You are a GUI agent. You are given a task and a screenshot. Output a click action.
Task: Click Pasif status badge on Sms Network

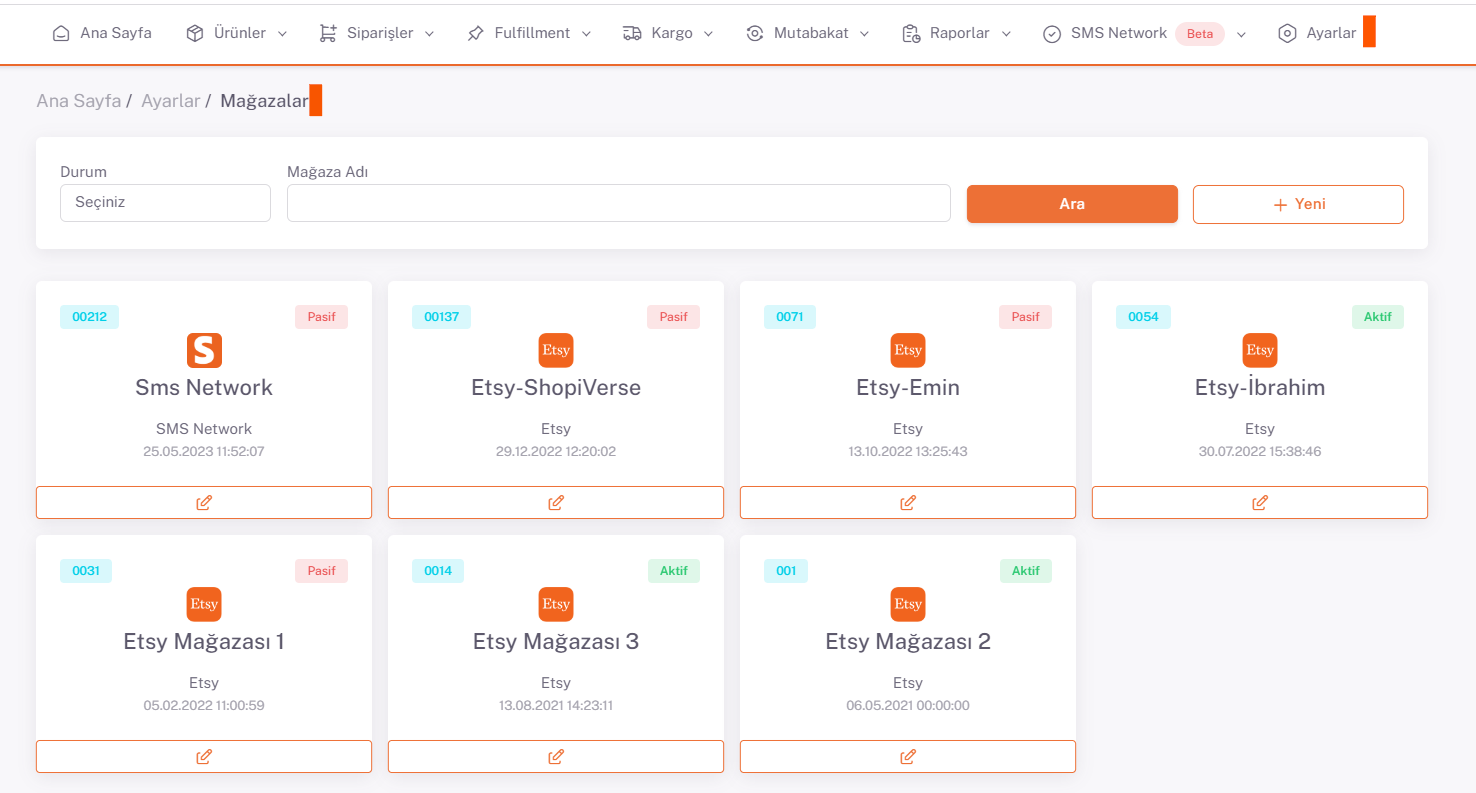(x=321, y=317)
